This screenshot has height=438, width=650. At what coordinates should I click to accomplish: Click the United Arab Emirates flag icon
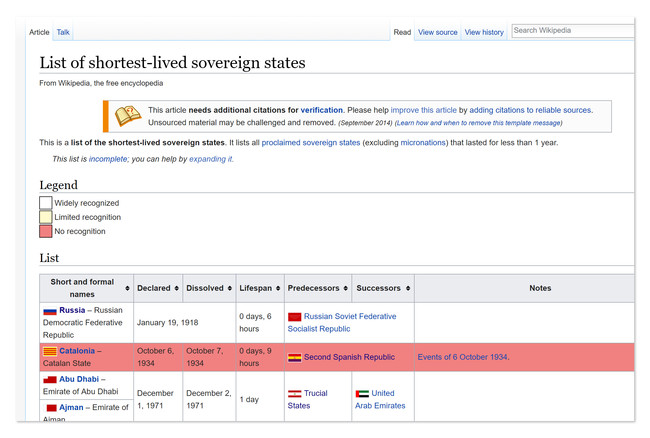(362, 394)
